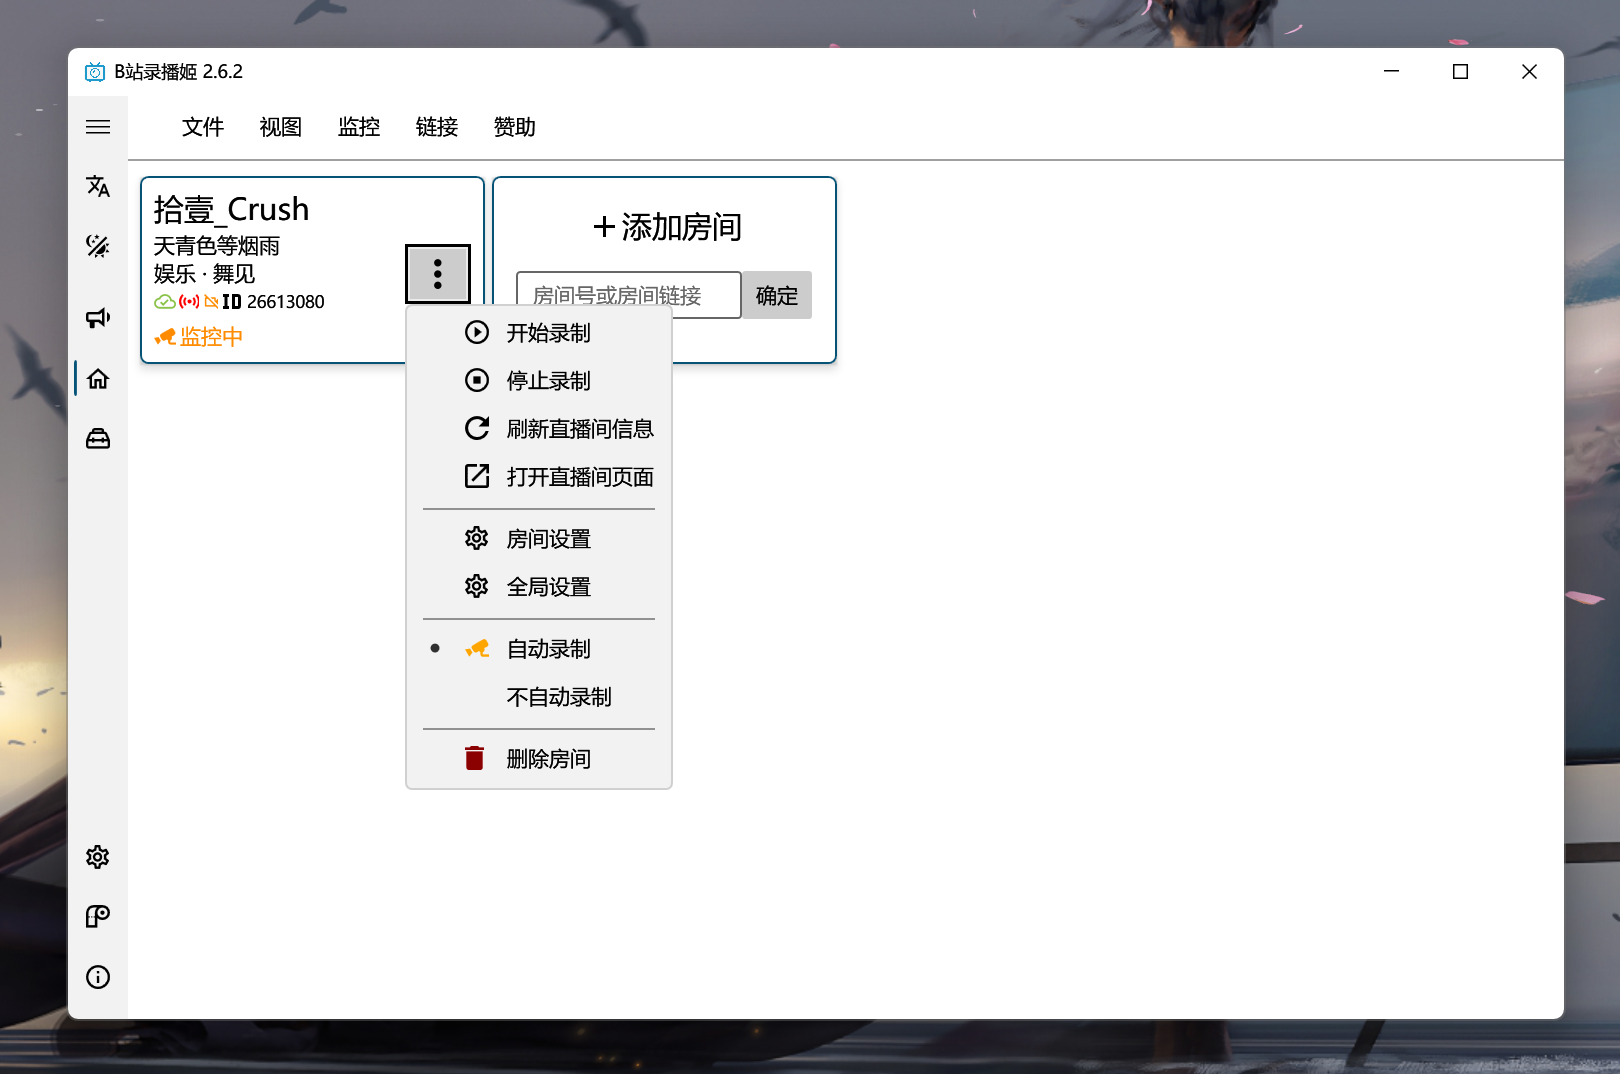Open the 链接 menu
The image size is (1620, 1074).
[437, 127]
